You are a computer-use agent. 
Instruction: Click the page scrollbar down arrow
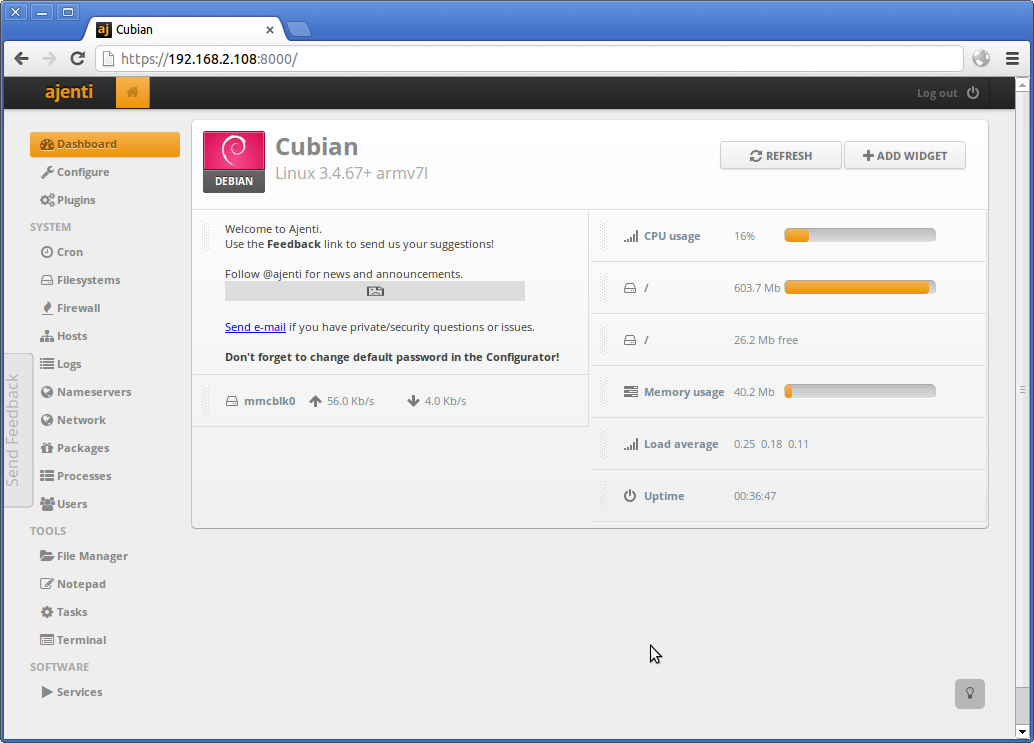pos(1022,732)
